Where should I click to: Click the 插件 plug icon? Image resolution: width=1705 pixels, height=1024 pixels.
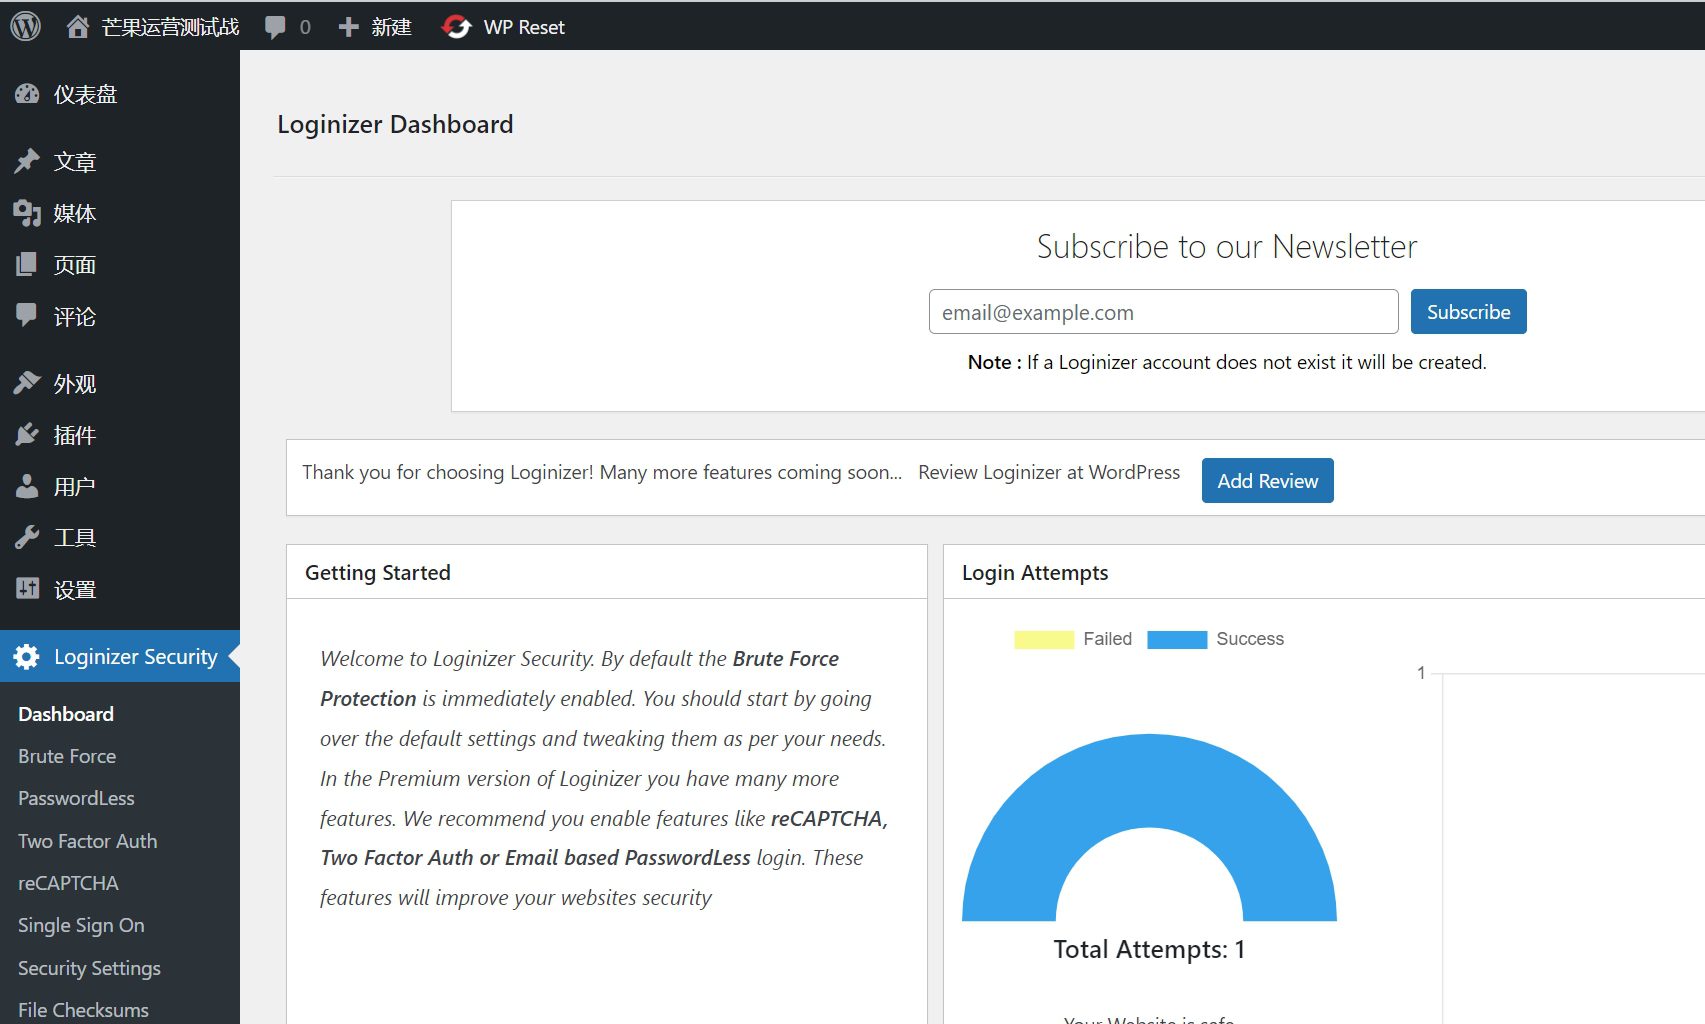pos(27,435)
